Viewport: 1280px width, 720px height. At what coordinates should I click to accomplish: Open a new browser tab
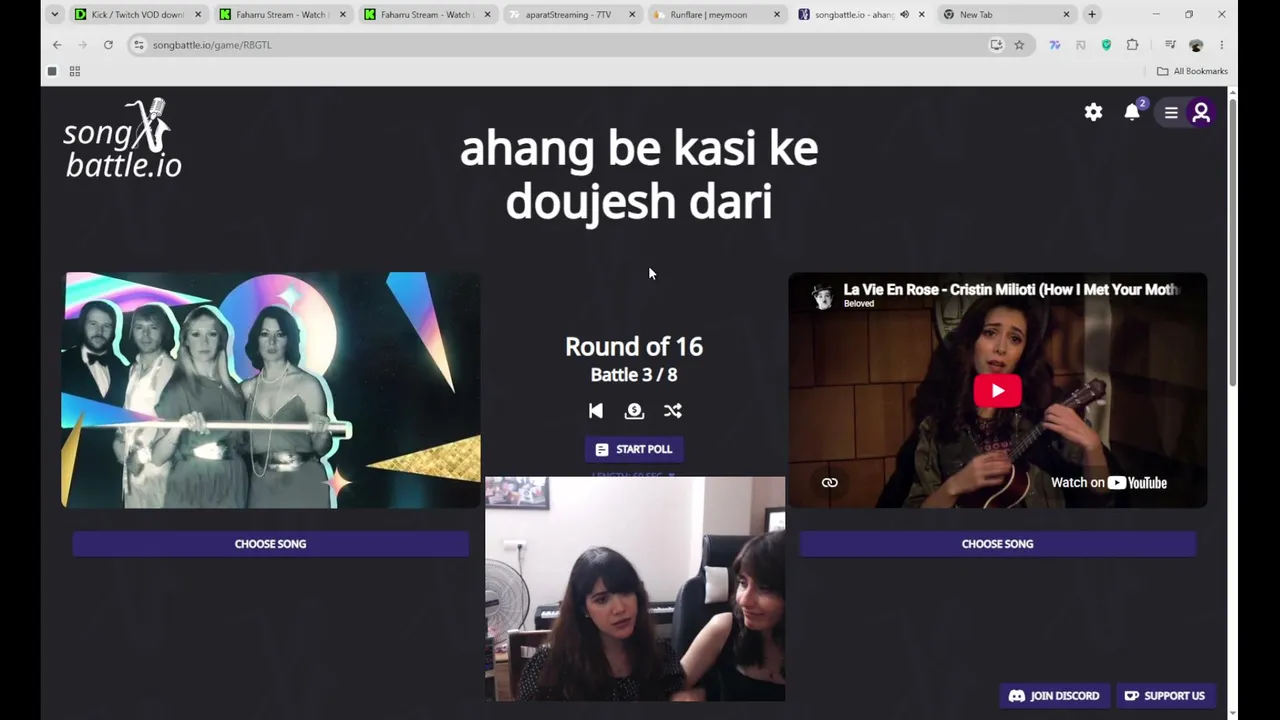[x=1092, y=15]
